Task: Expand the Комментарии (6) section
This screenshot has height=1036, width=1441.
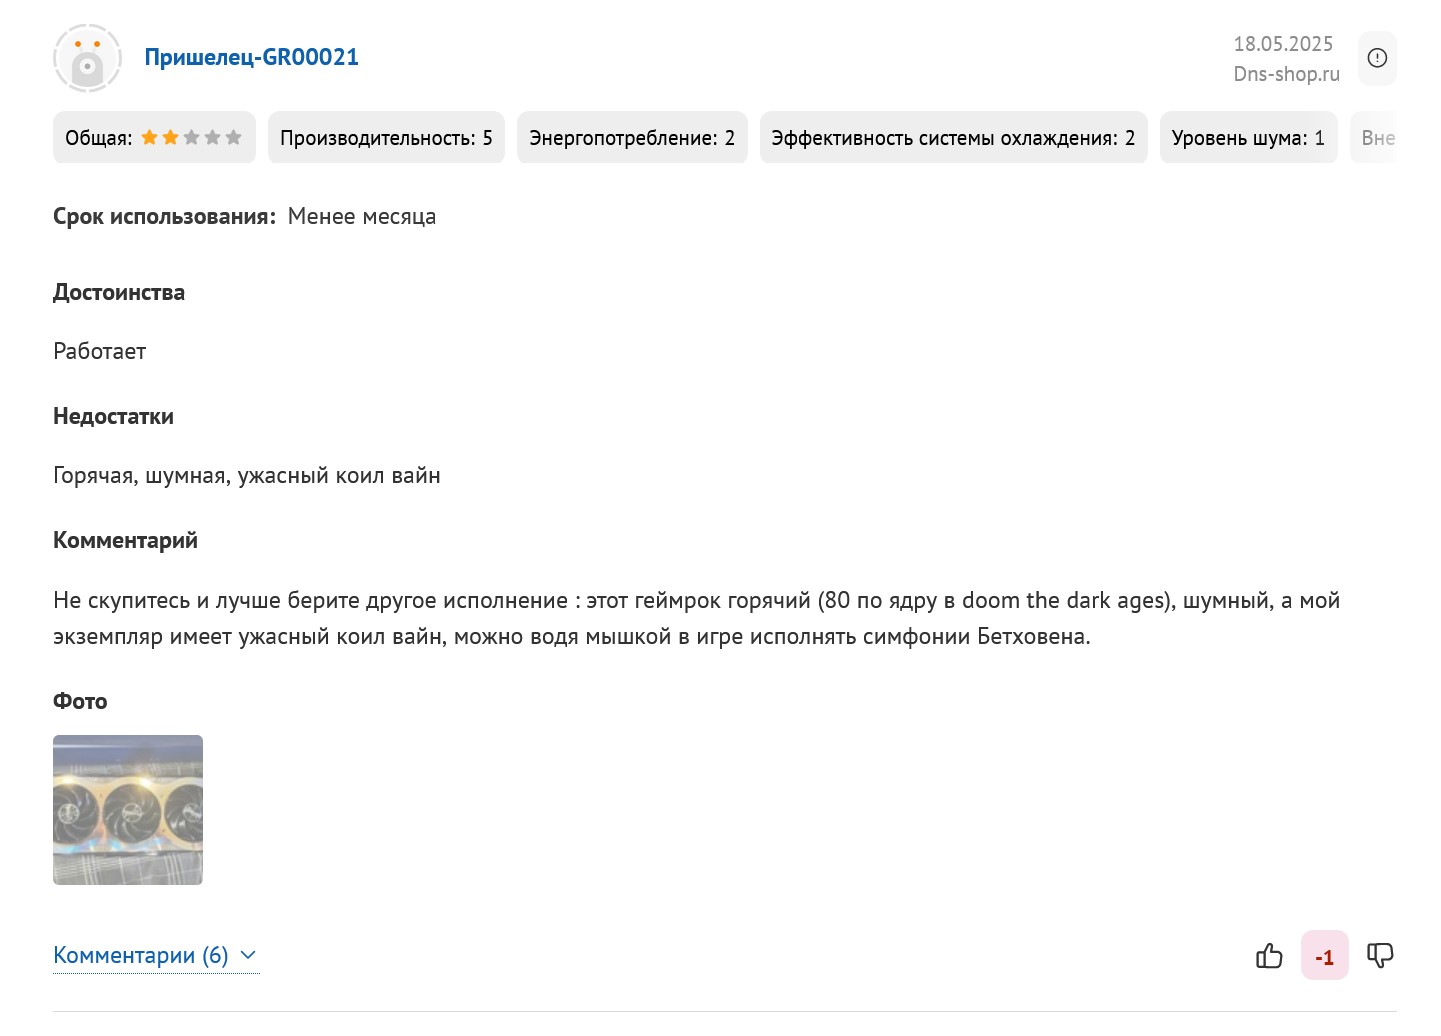Action: [x=141, y=956]
